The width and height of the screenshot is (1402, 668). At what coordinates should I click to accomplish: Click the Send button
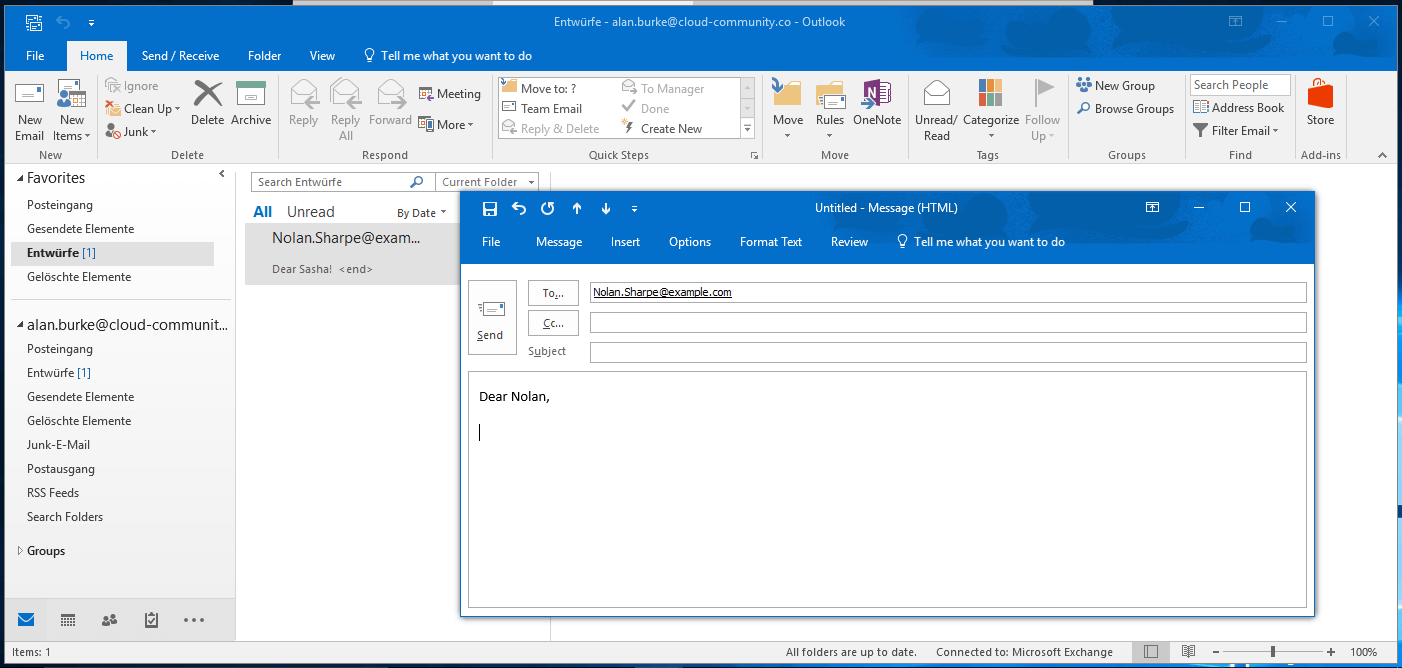[492, 318]
